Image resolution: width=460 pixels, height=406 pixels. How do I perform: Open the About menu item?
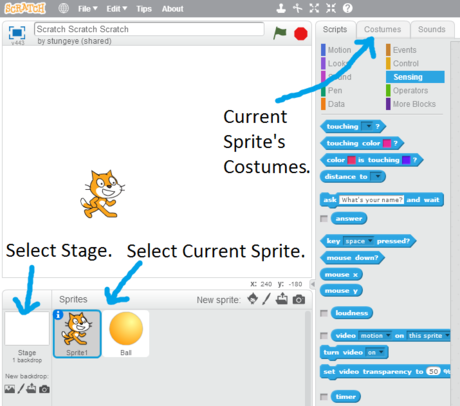[172, 9]
